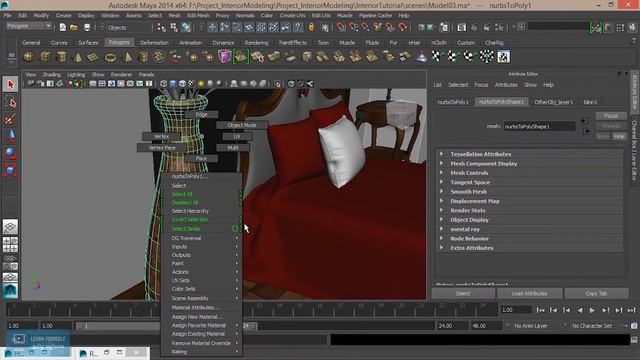The width and height of the screenshot is (640, 360).
Task: Create a polygon torus from shelf
Action: click(110, 56)
